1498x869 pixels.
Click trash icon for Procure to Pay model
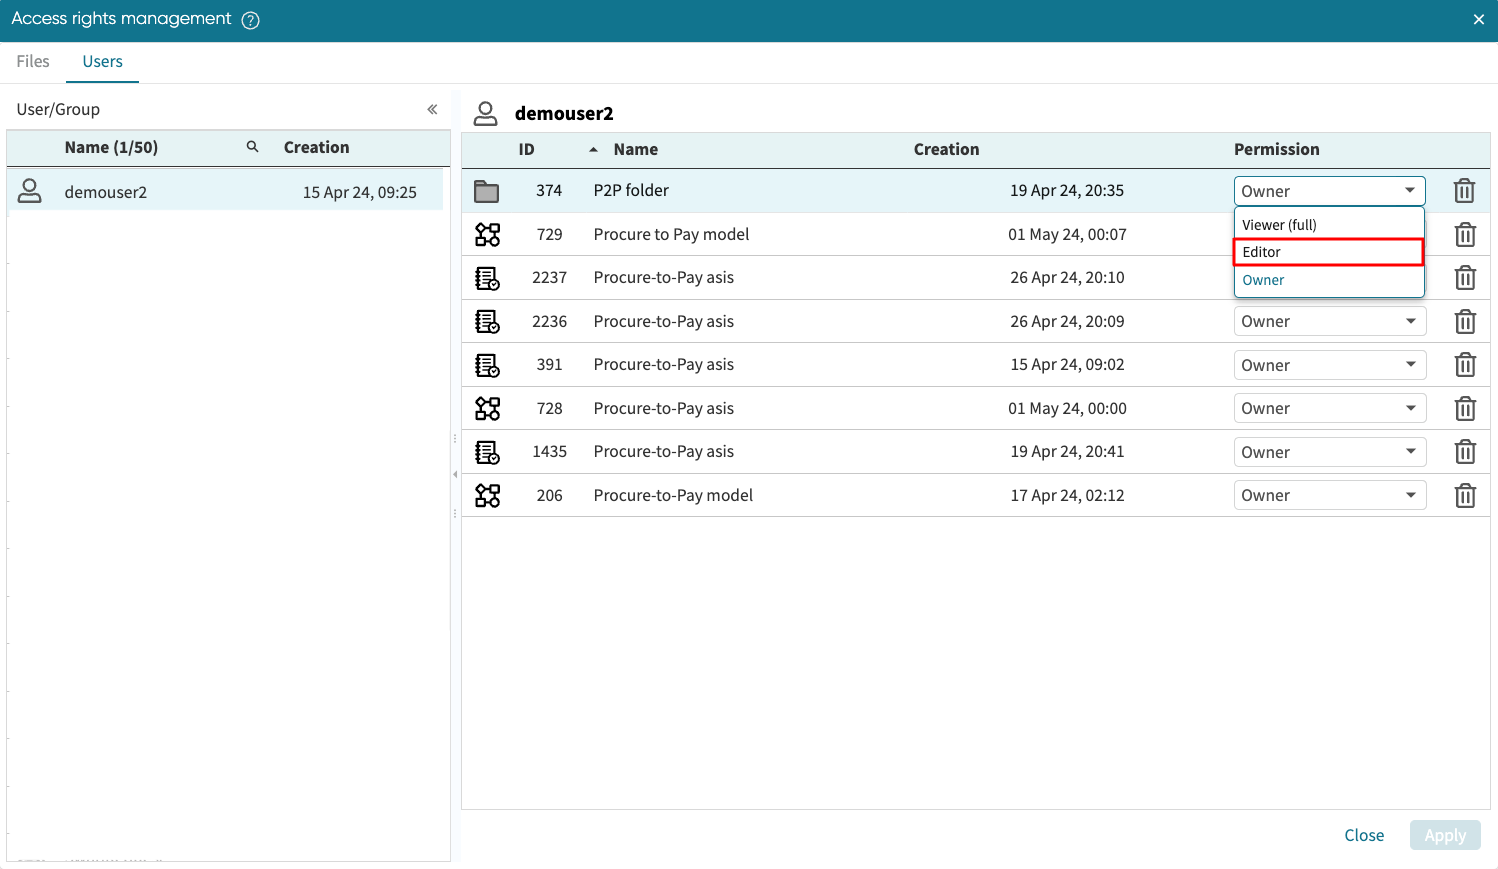click(x=1464, y=235)
